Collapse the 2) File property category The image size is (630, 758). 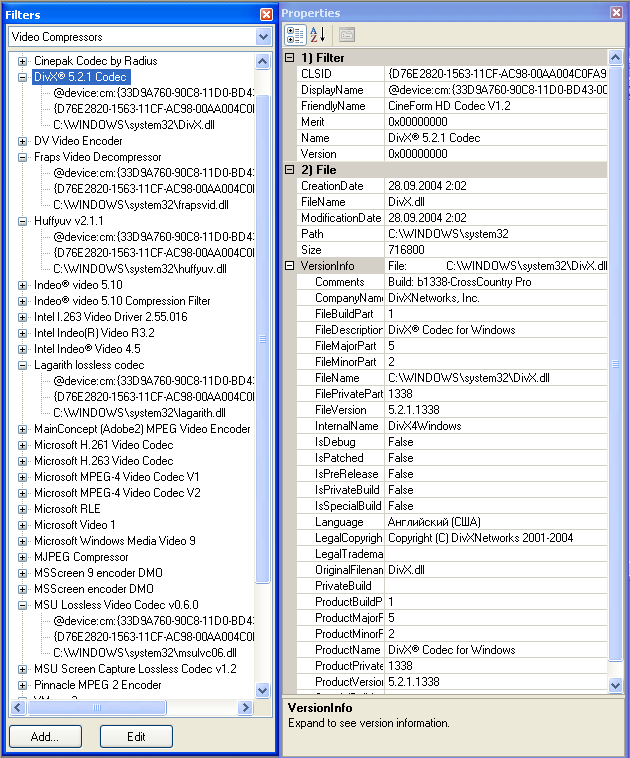coord(290,170)
